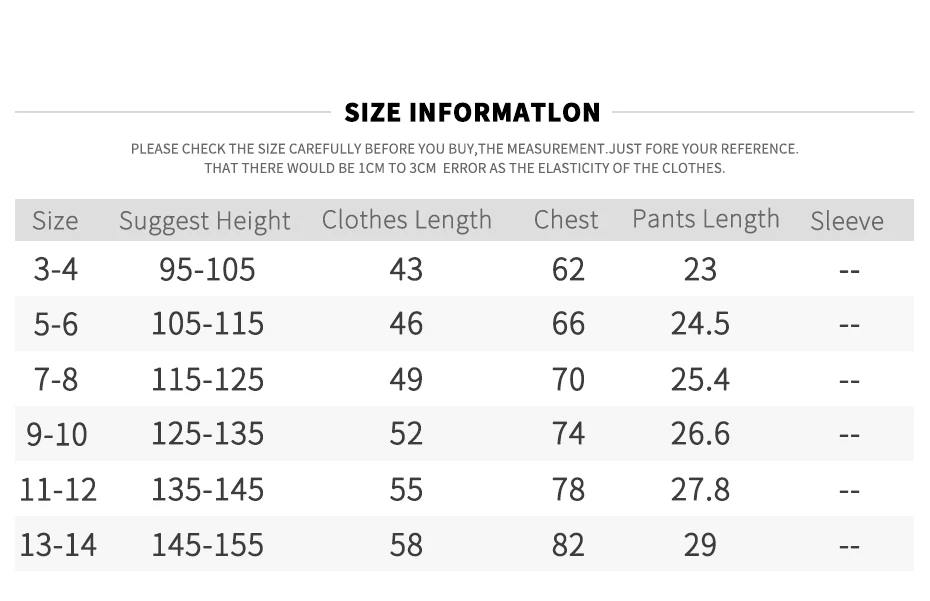Select the 3-4 size cell
This screenshot has width=930, height=601.
coord(55,269)
